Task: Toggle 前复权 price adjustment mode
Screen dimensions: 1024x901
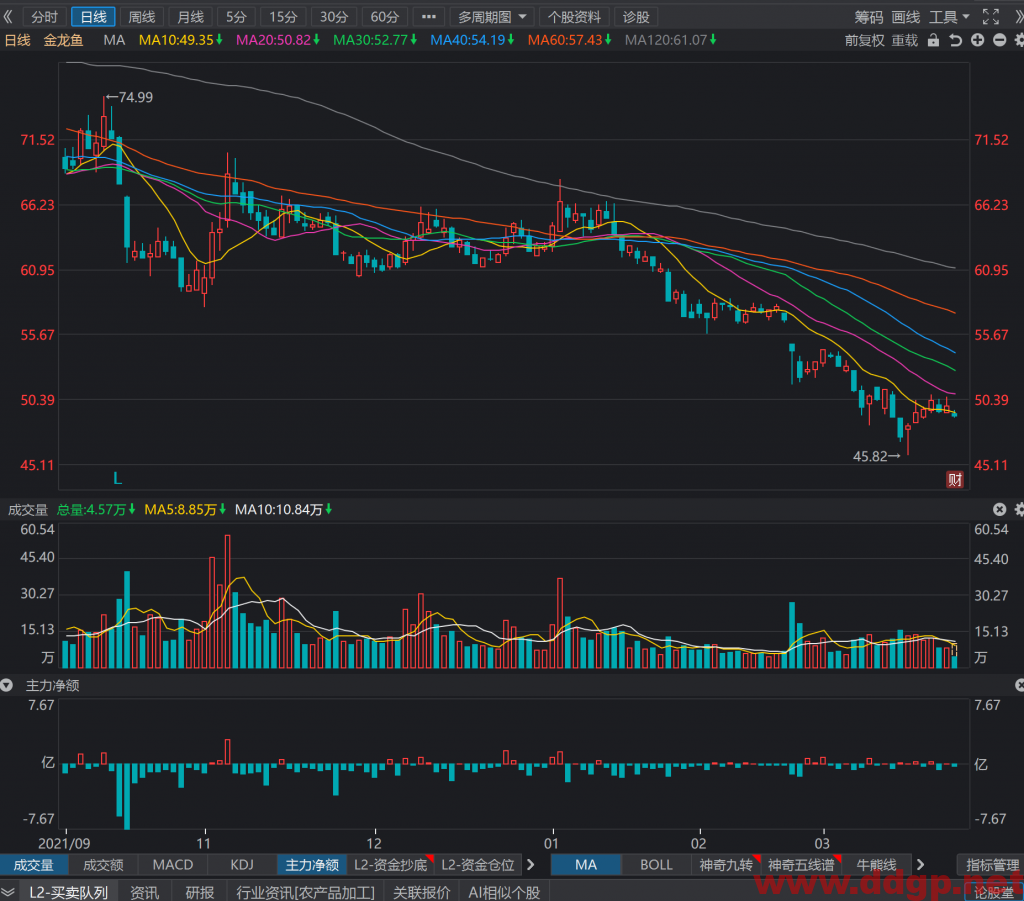Action: (864, 40)
